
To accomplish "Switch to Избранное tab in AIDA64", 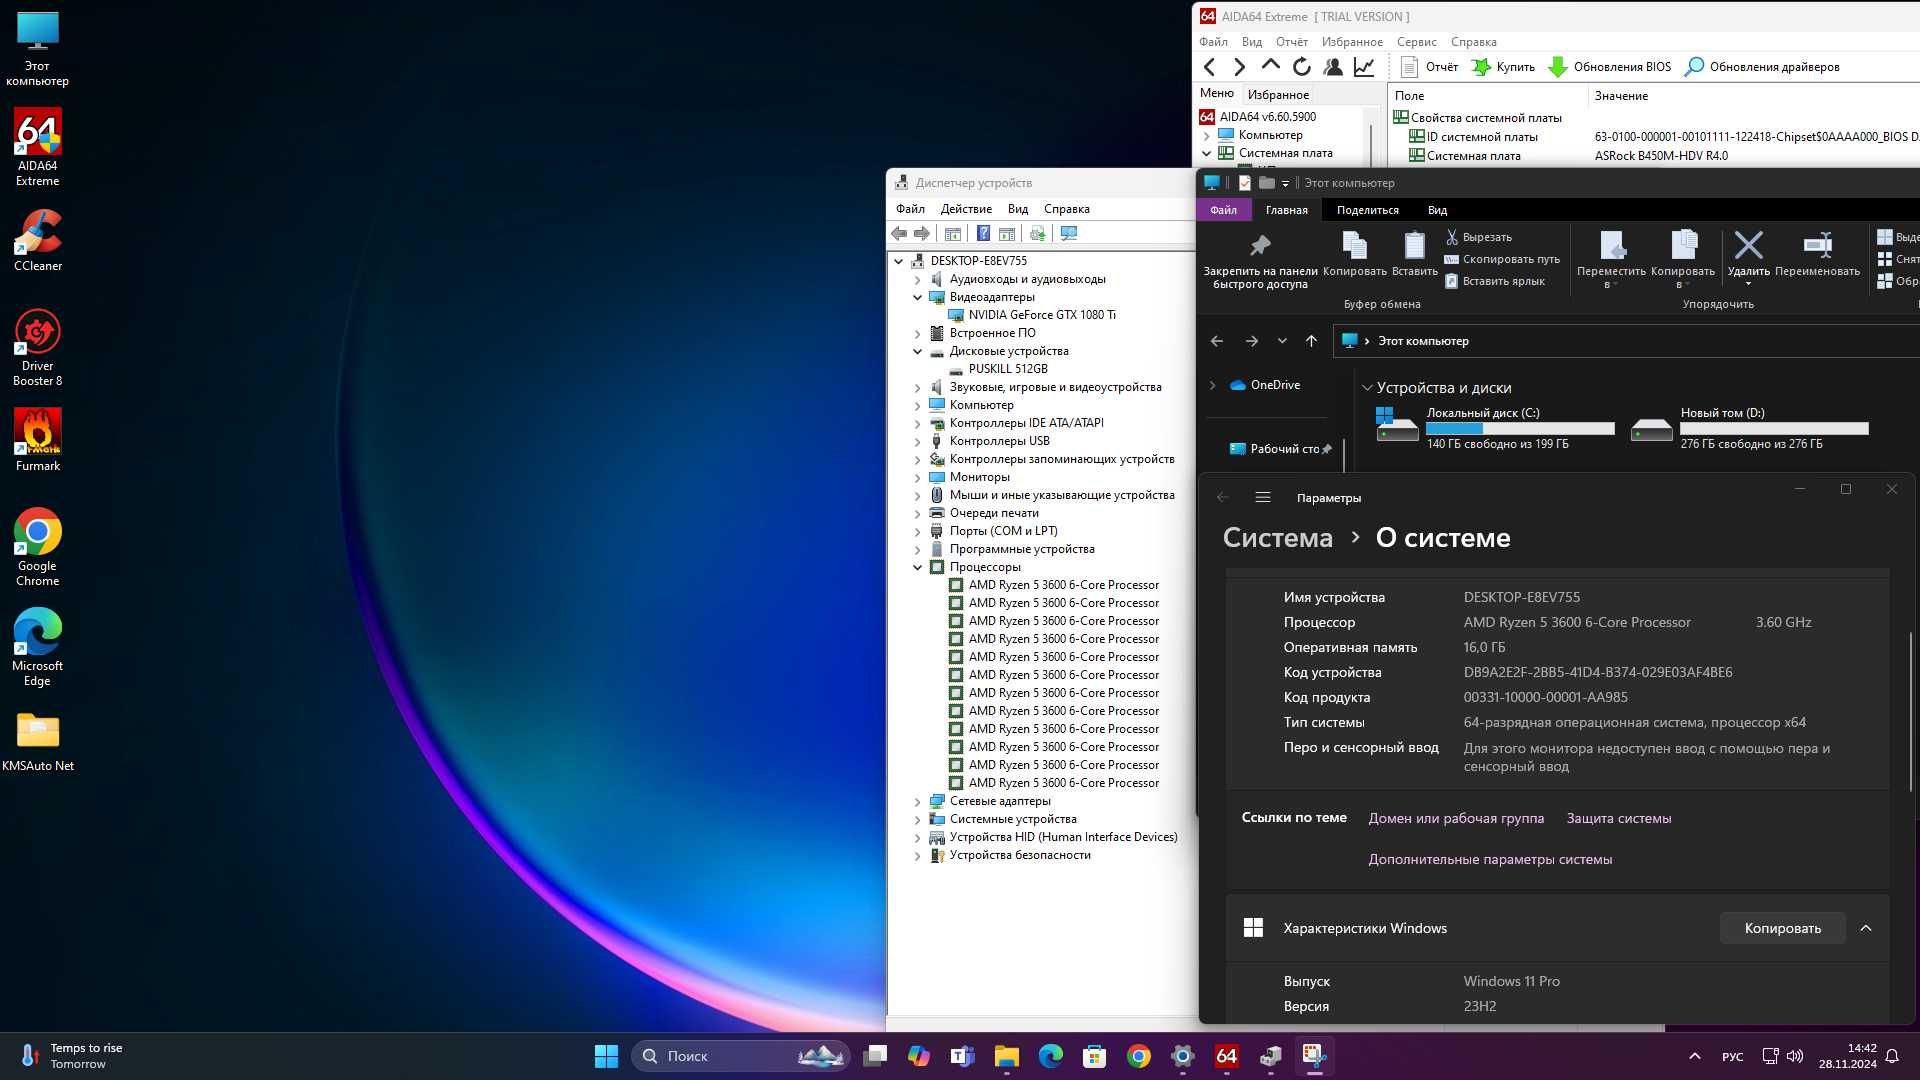I will (x=1278, y=95).
